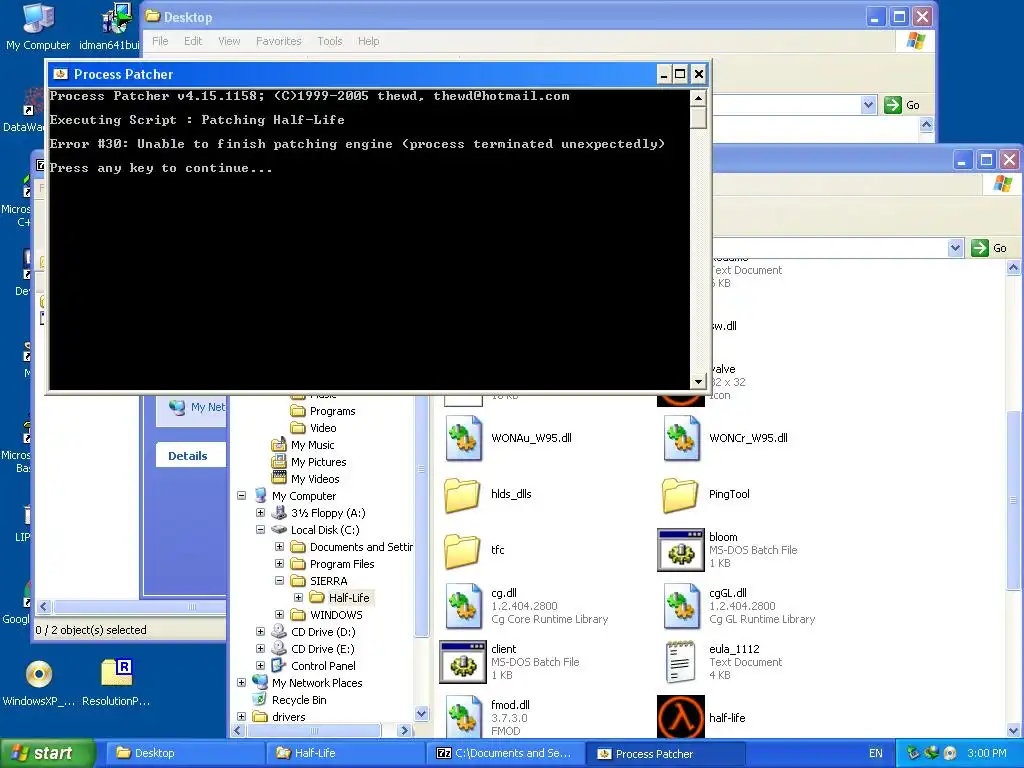Click Process Patcher console scroll-up arrow
Image resolution: width=1024 pixels, height=768 pixels.
tap(698, 98)
